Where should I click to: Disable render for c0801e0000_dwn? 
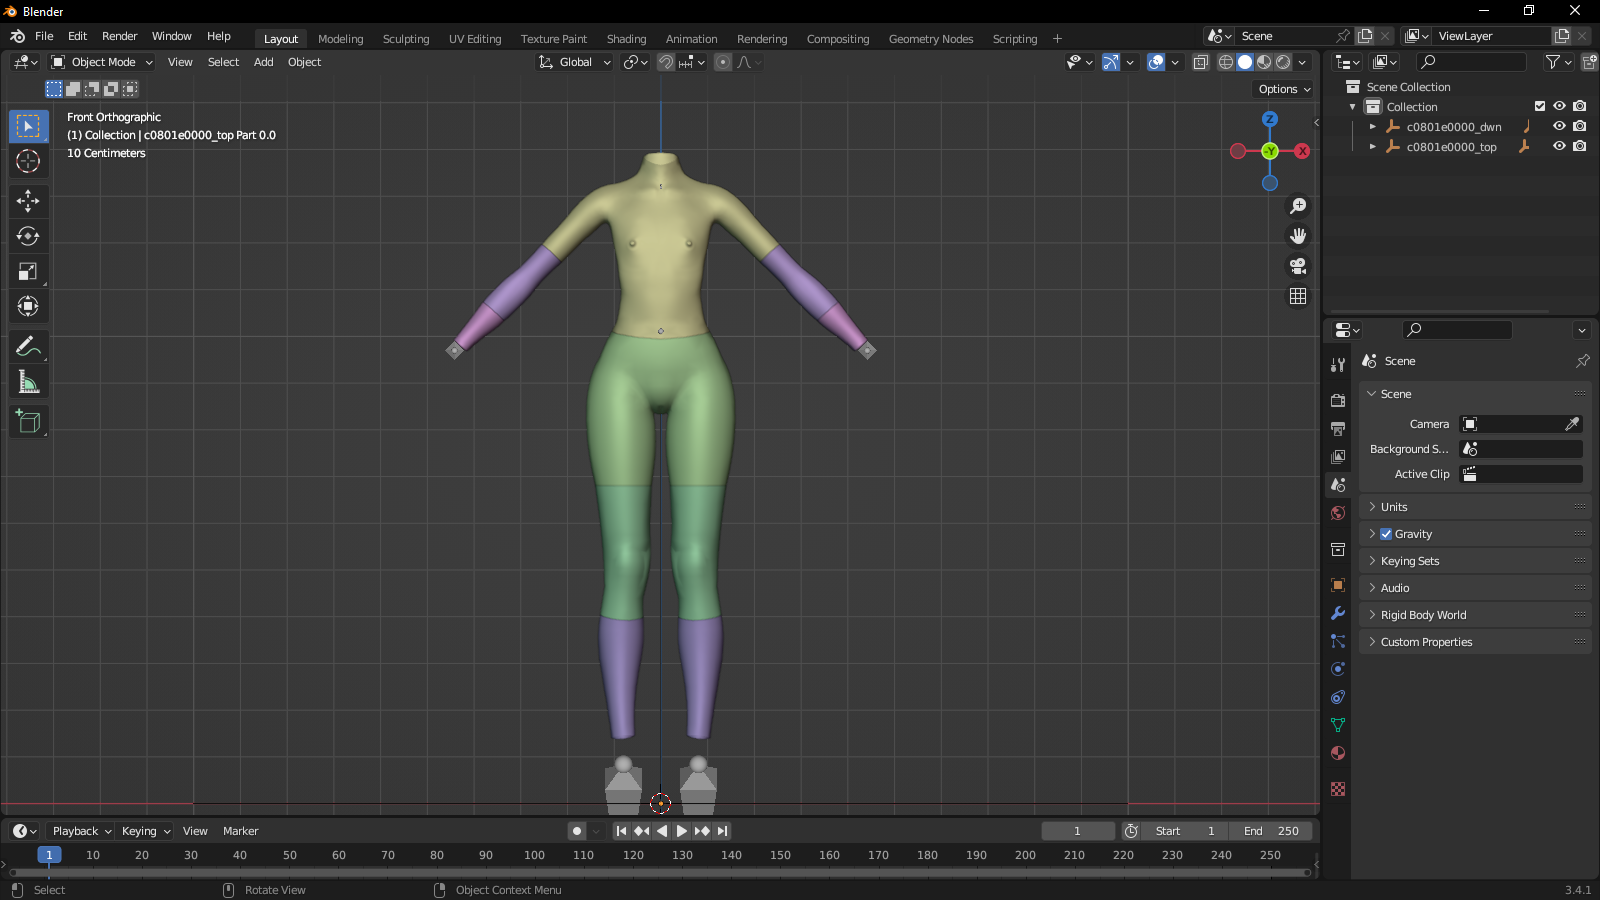[1580, 126]
